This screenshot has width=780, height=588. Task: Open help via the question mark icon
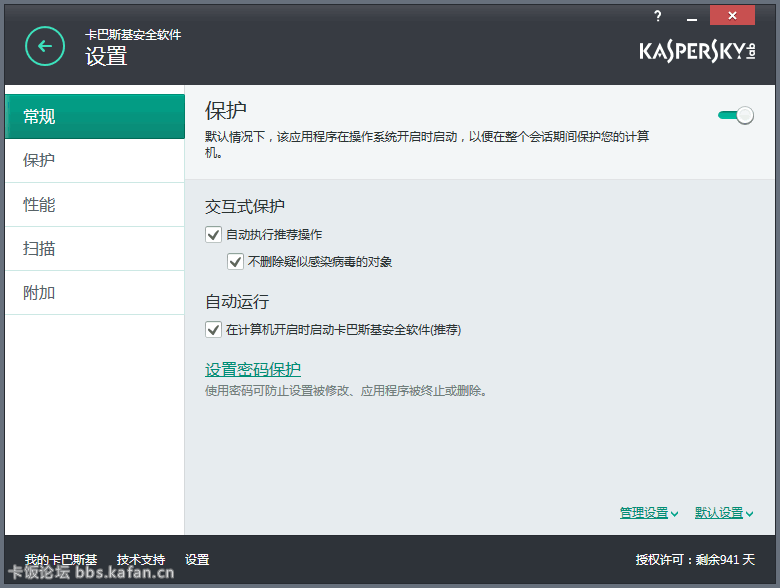tap(658, 16)
